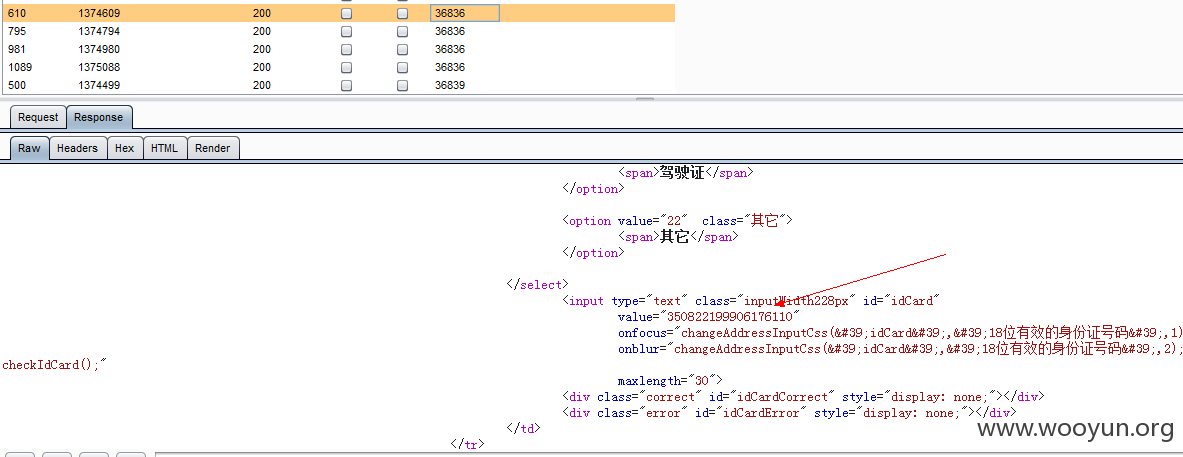
Task: Click the idCard value 350822199906176110
Action: click(729, 317)
